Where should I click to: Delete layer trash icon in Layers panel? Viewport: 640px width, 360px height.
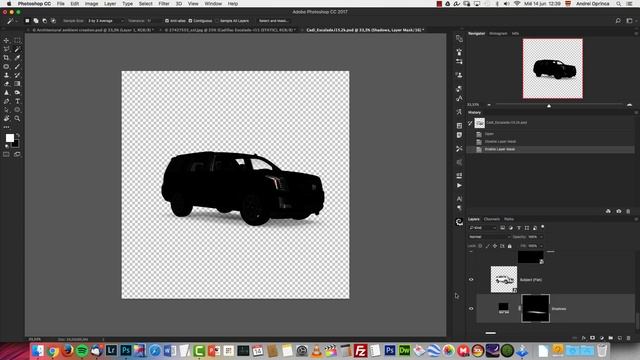pos(629,338)
